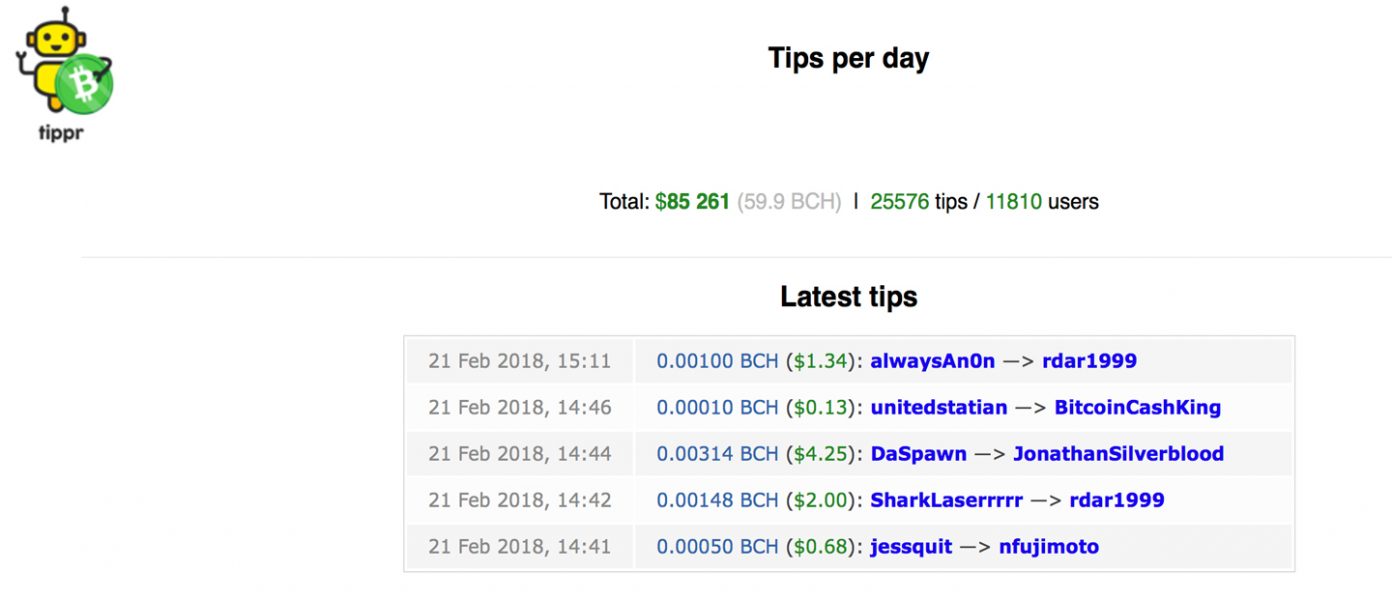The height and width of the screenshot is (599, 1392).
Task: Open the jessquit sender link
Action: coord(911,546)
